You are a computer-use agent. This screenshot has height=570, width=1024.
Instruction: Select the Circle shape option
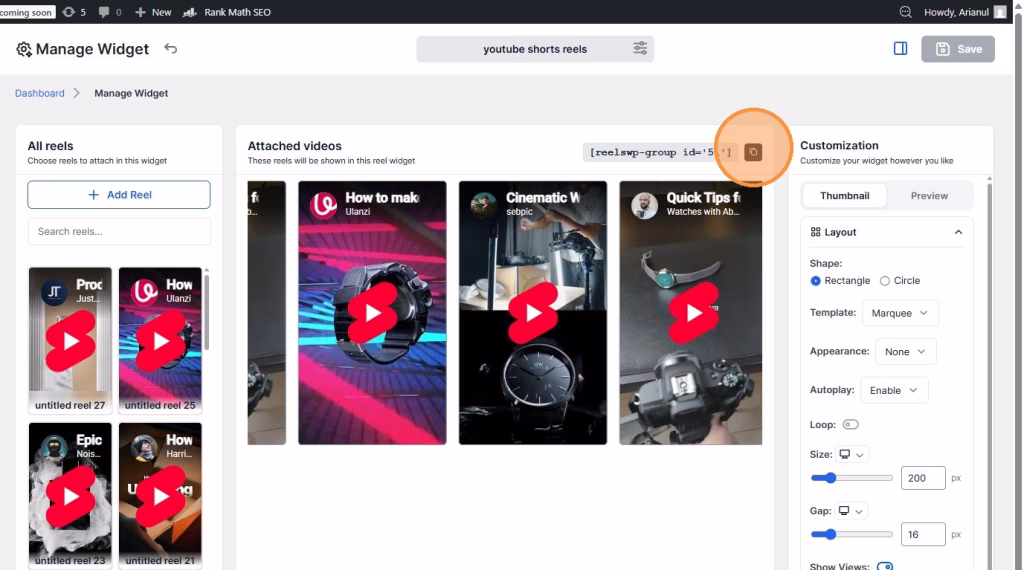tap(884, 281)
